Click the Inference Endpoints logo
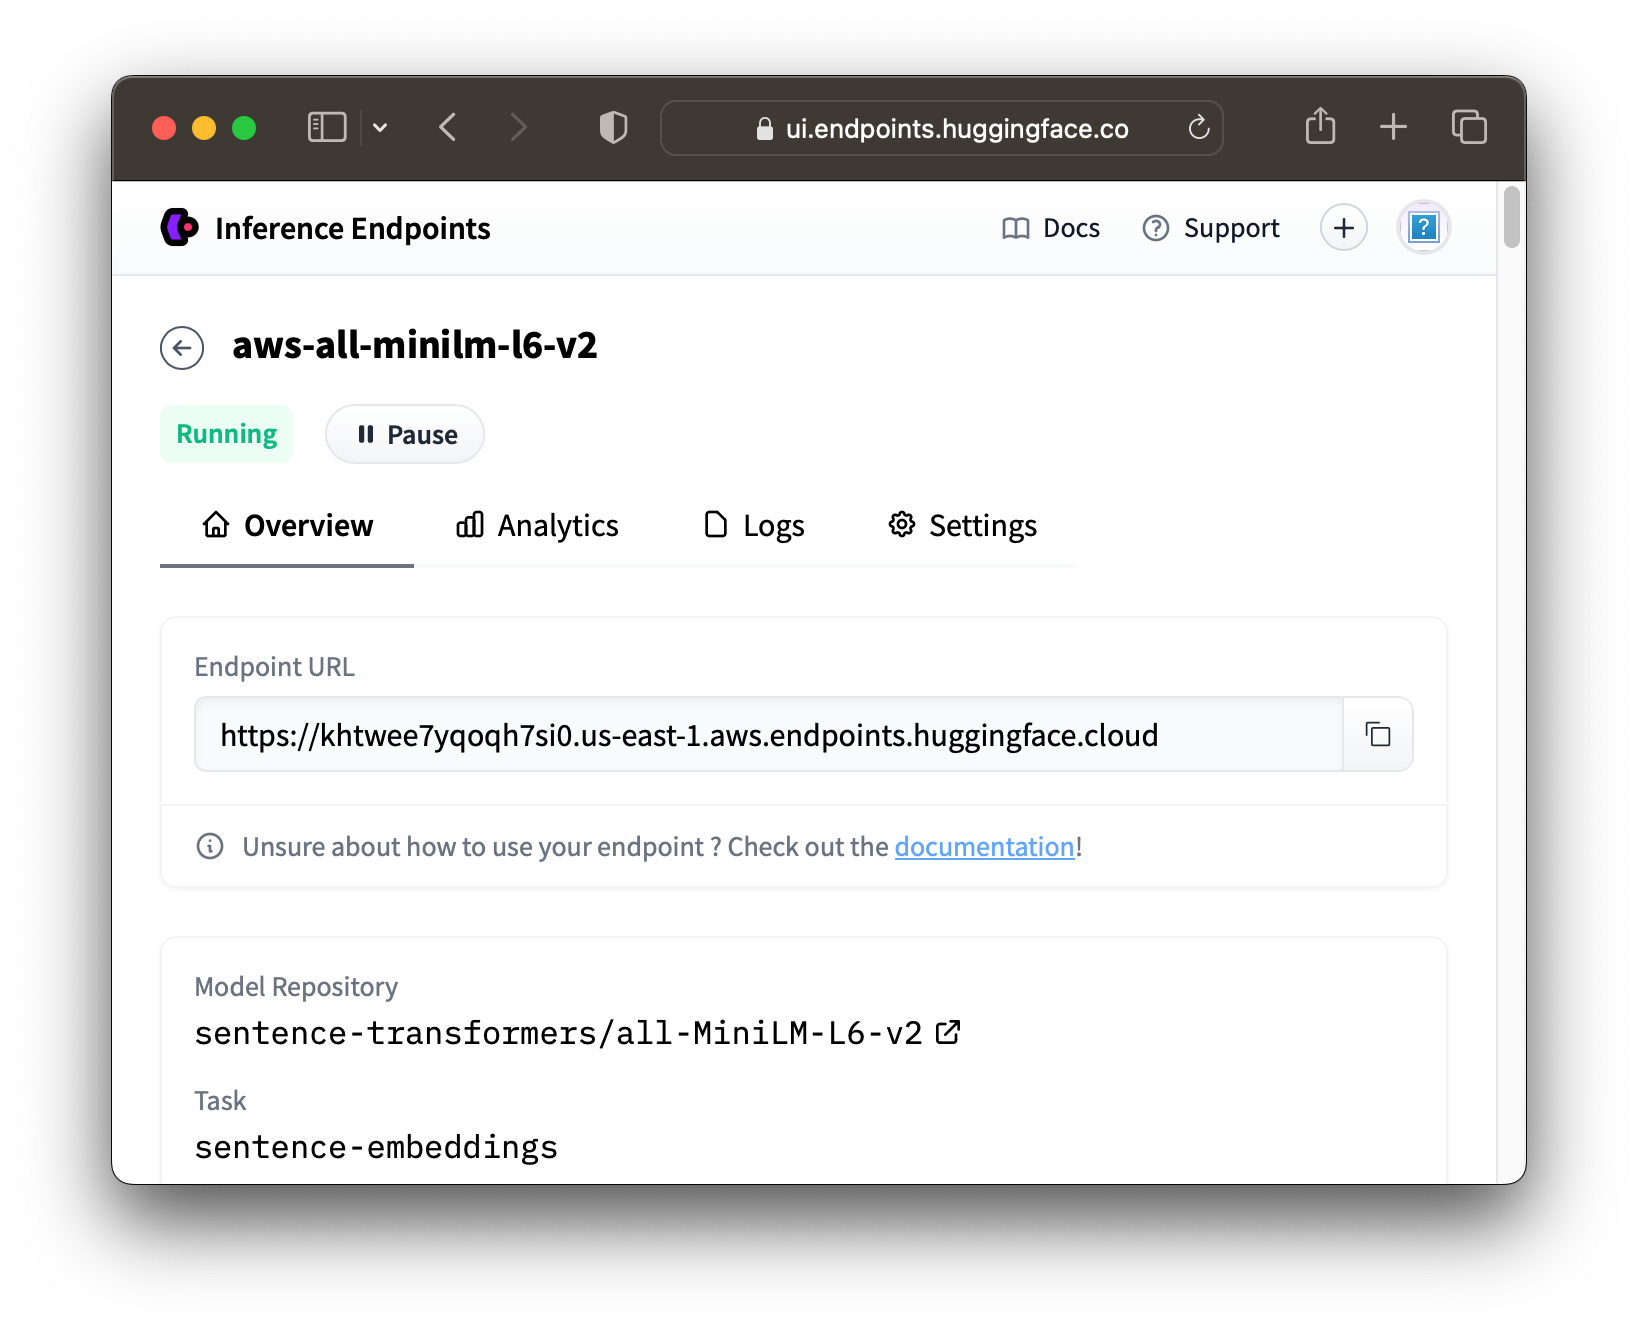This screenshot has width=1638, height=1332. click(x=180, y=227)
